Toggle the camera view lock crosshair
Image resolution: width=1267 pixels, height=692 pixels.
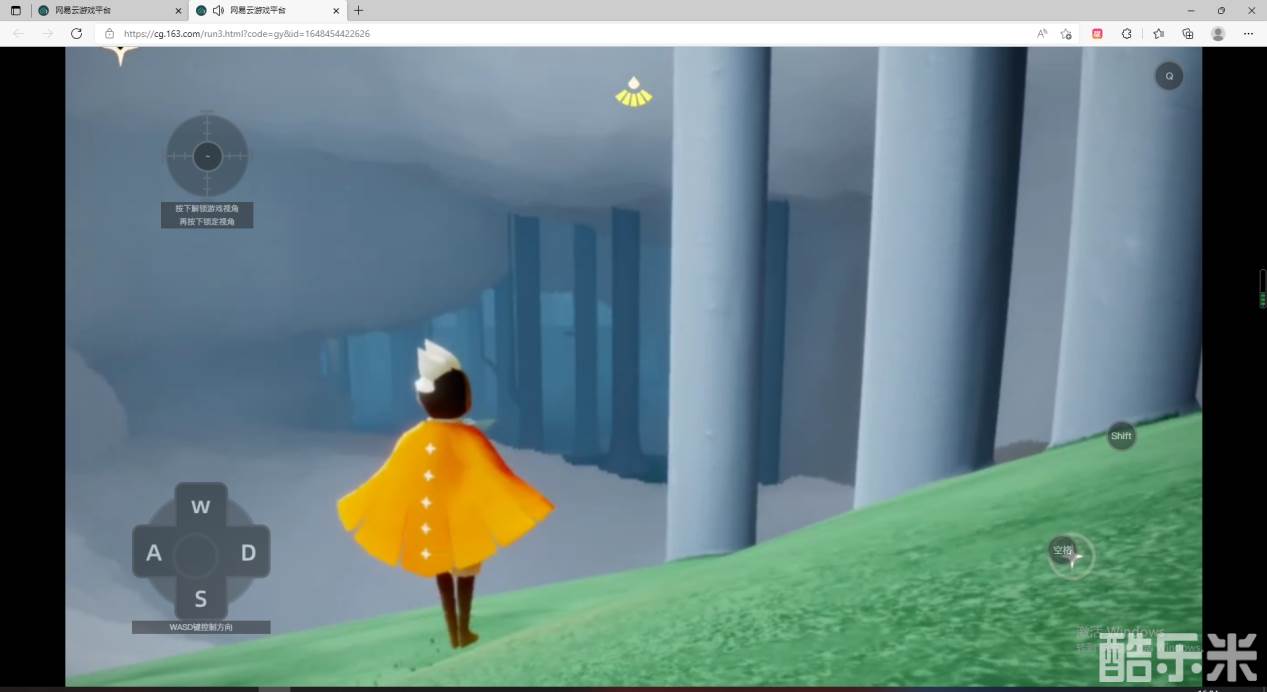[207, 156]
